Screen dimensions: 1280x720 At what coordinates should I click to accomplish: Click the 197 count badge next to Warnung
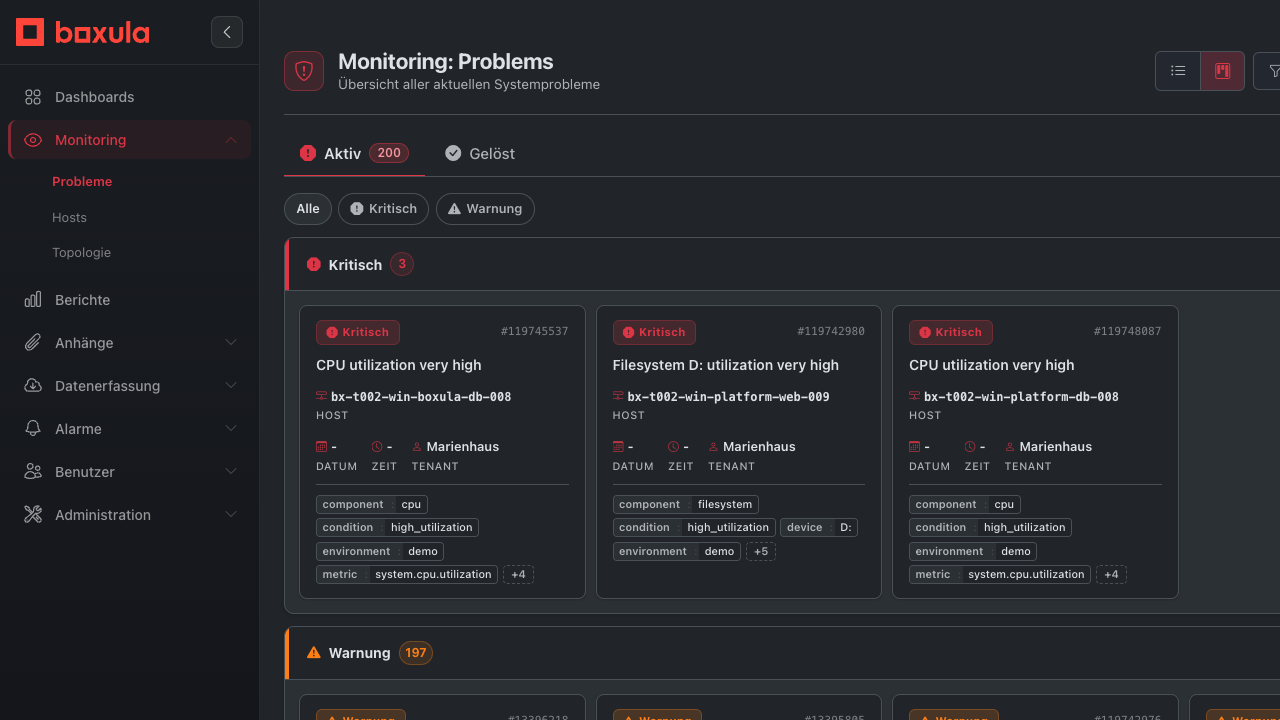point(416,653)
